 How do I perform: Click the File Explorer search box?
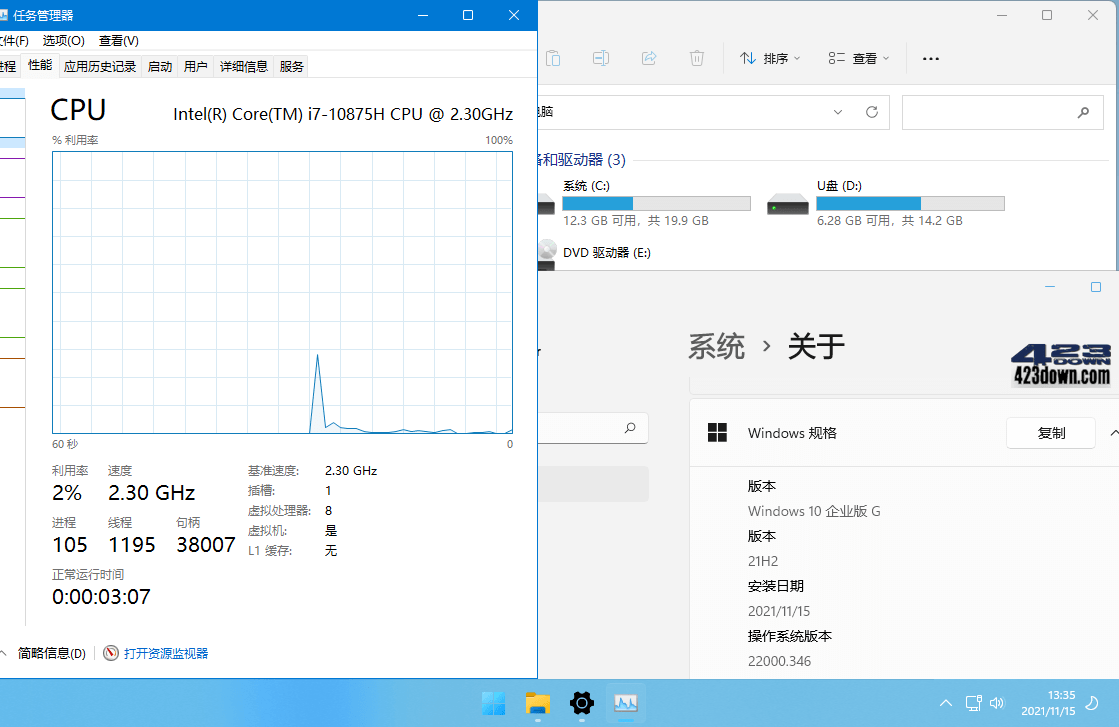pyautogui.click(x=1000, y=112)
